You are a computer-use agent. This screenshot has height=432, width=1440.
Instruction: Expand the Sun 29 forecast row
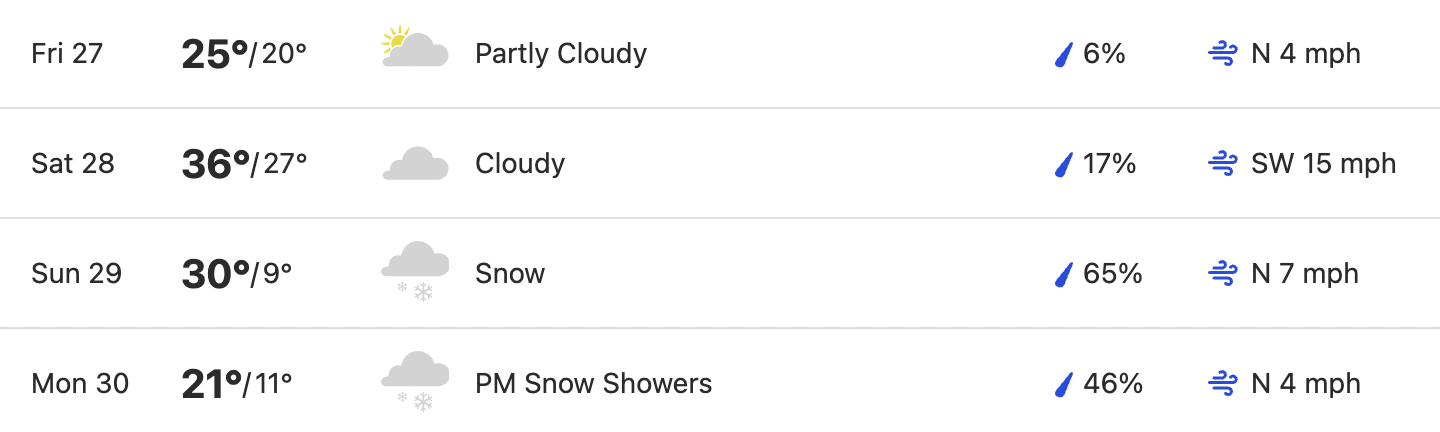click(720, 273)
